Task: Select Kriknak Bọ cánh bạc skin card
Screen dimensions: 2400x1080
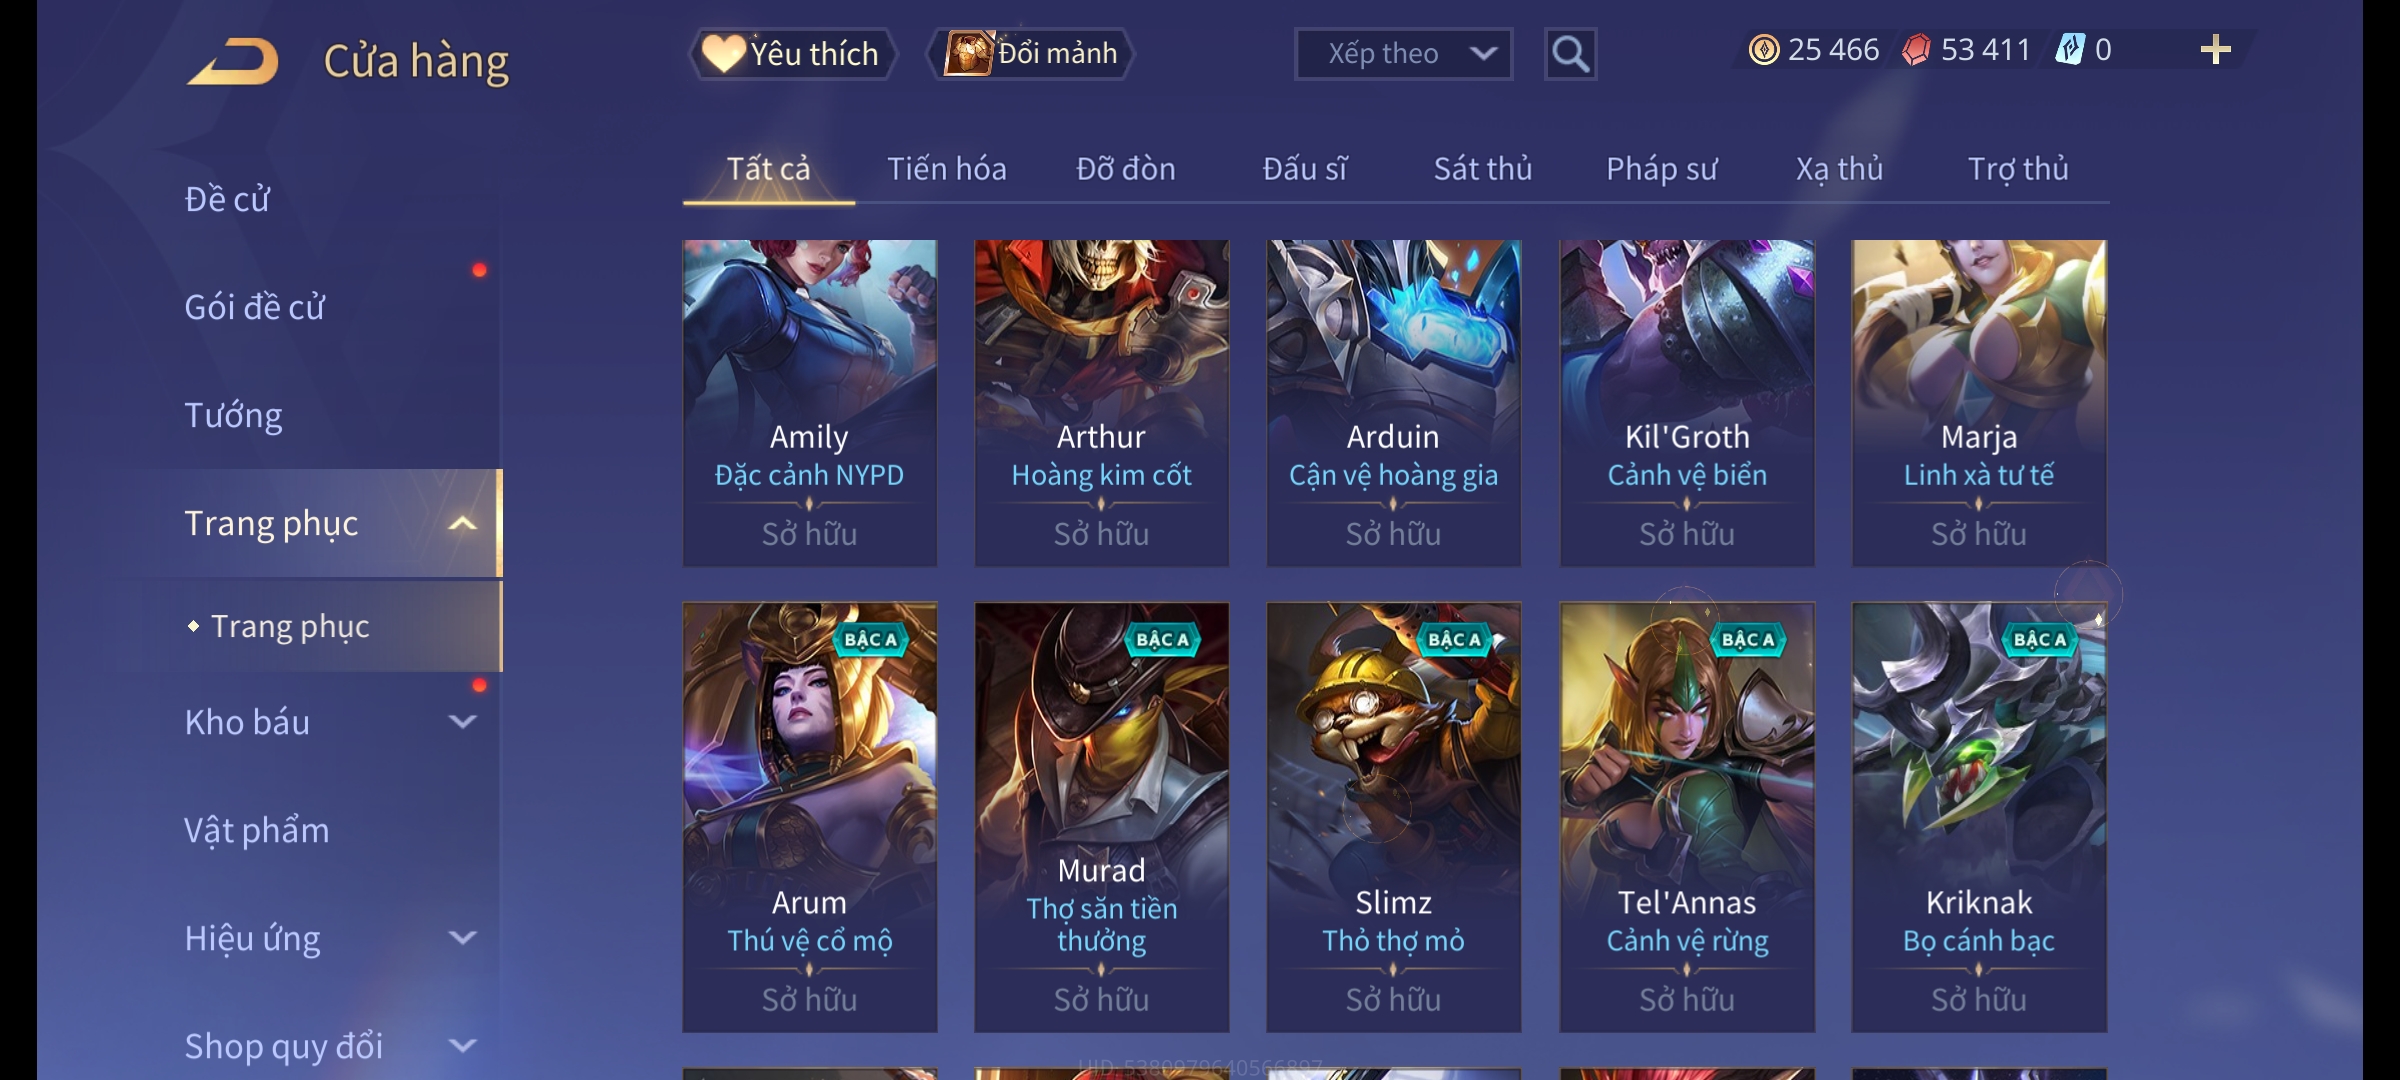Action: (x=1978, y=817)
